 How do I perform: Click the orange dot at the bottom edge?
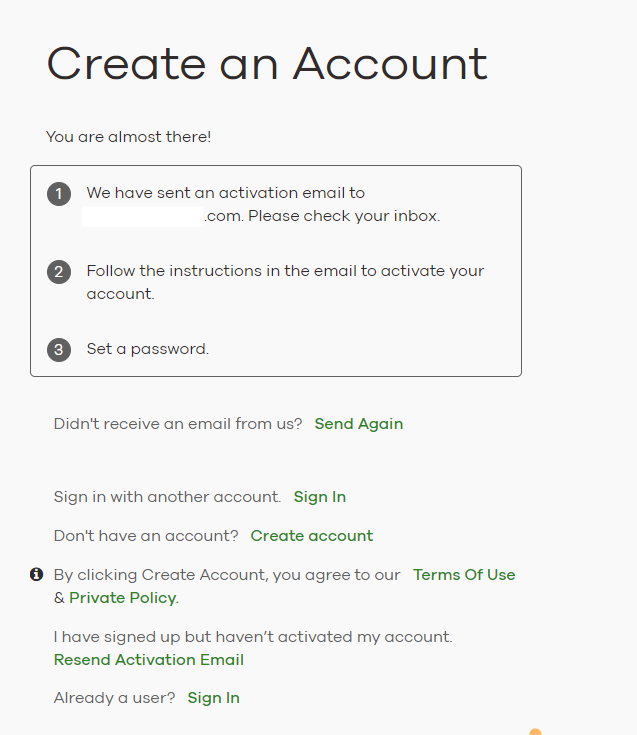[535, 732]
